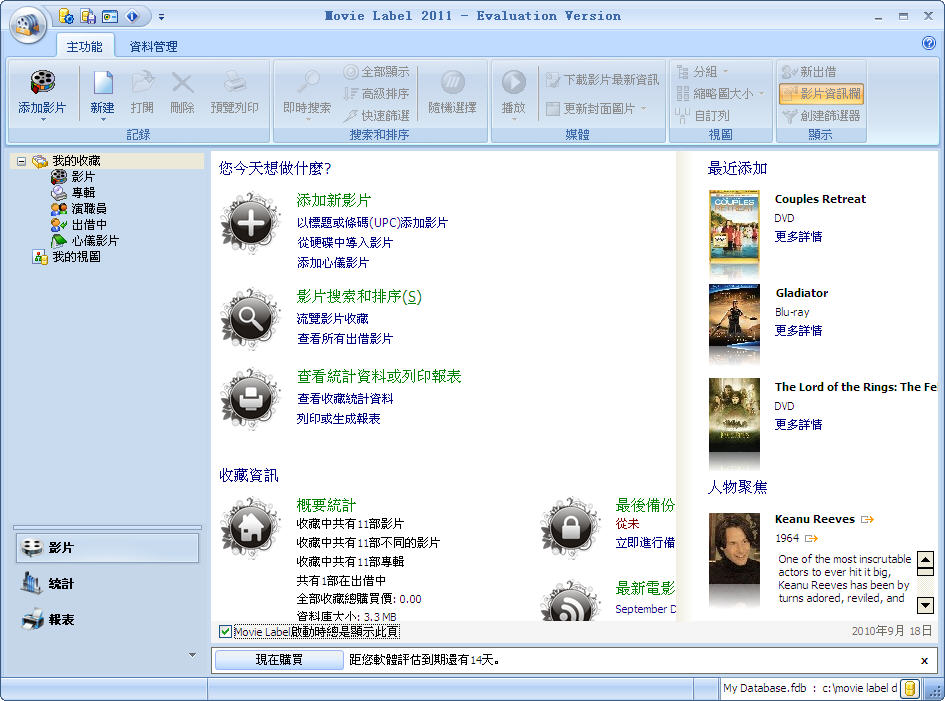
Task: Click the magnifier icon beside 影片搜索和排序
Action: pos(250,319)
